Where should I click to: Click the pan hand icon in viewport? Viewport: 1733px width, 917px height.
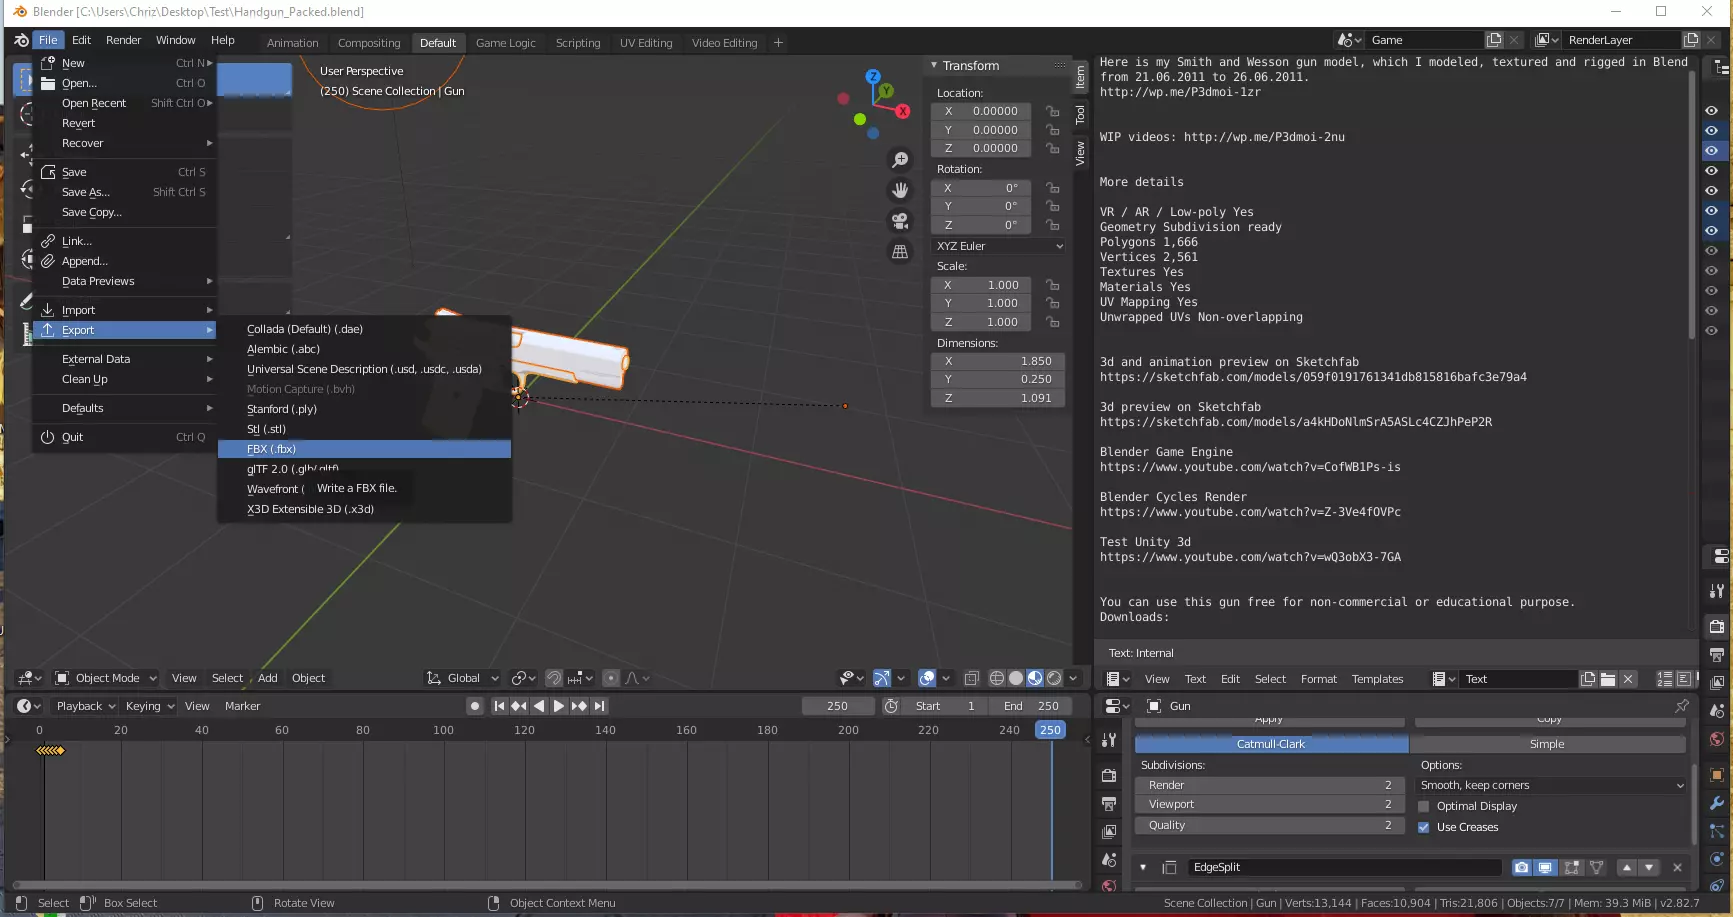(900, 190)
